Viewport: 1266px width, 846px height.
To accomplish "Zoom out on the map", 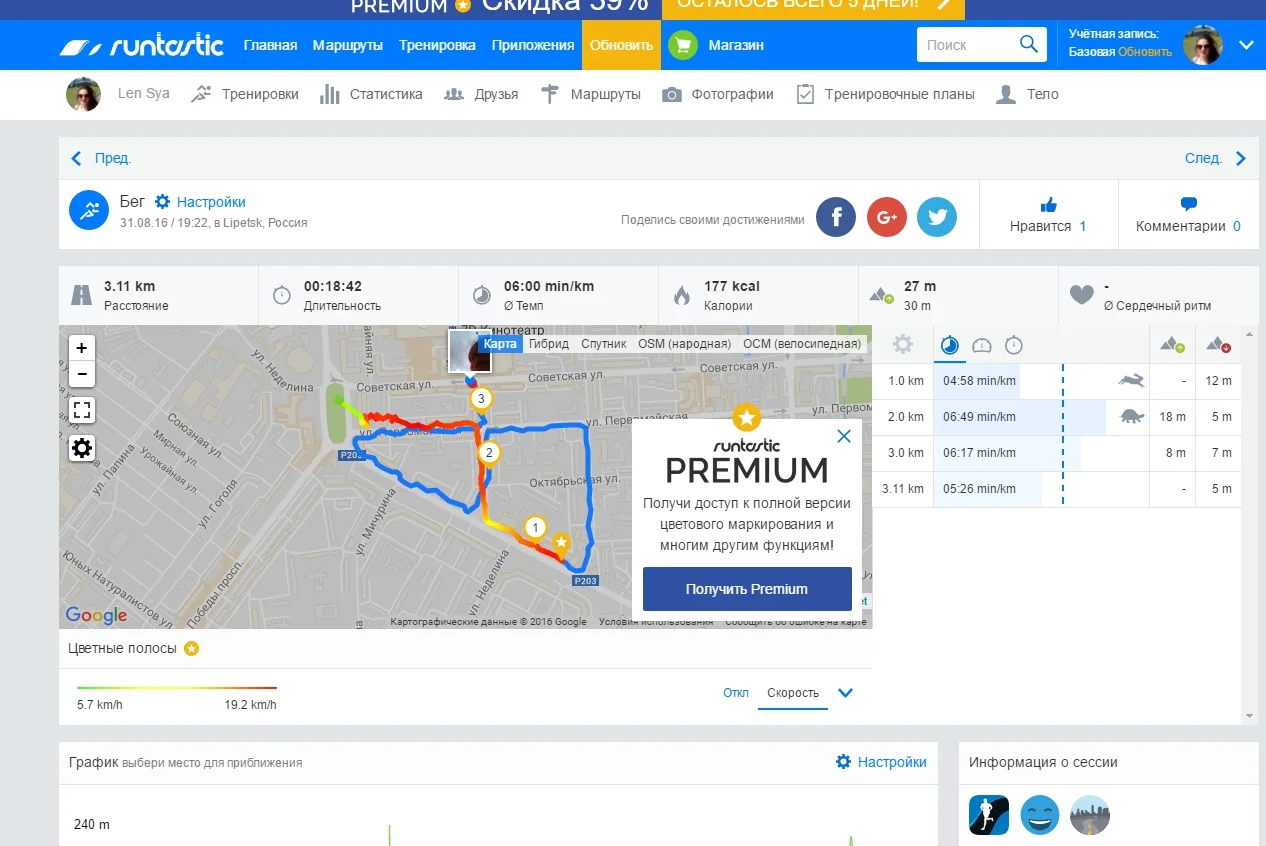I will [x=82, y=375].
